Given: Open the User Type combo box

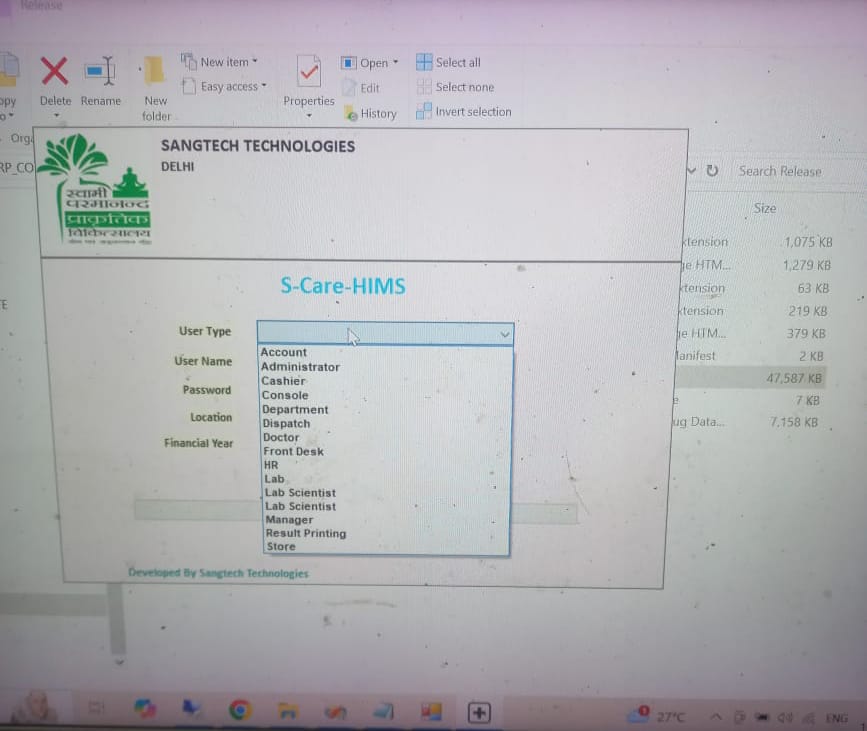Looking at the screenshot, I should 385,333.
